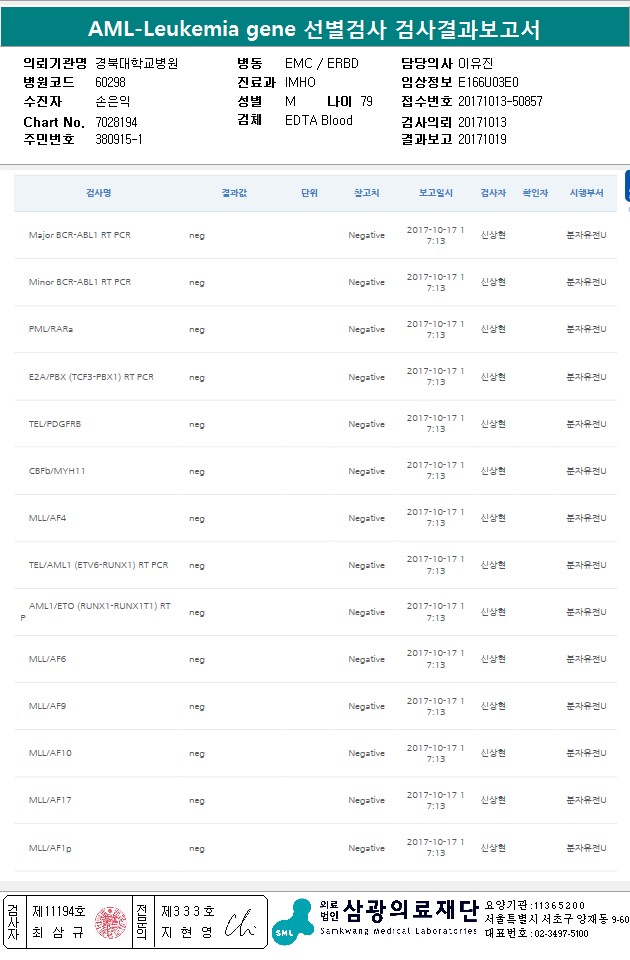Click the handwritten signature mark
Screen dimensions: 630x960
coord(240,922)
